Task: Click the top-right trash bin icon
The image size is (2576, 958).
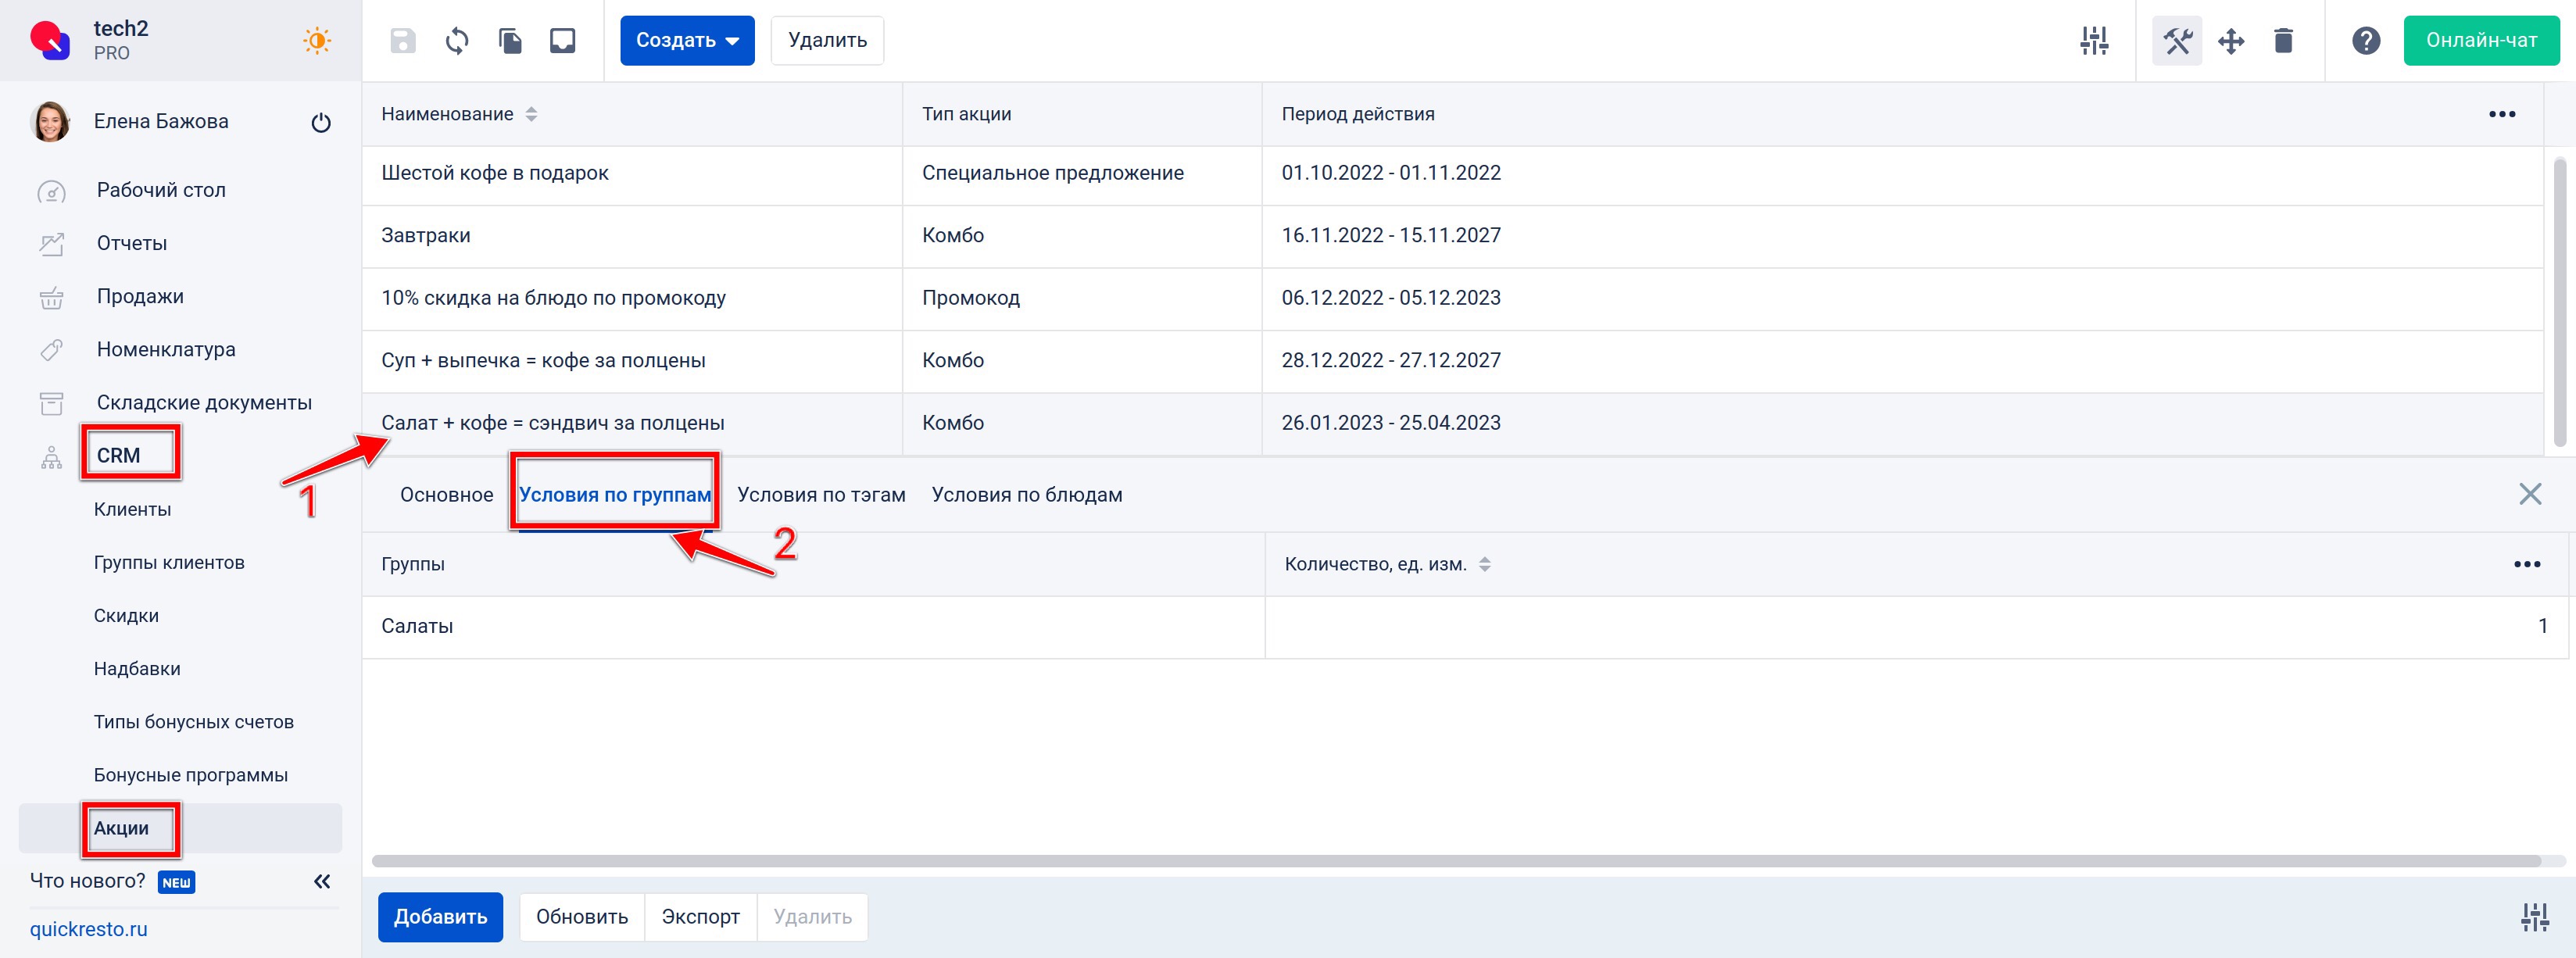Action: click(2283, 41)
